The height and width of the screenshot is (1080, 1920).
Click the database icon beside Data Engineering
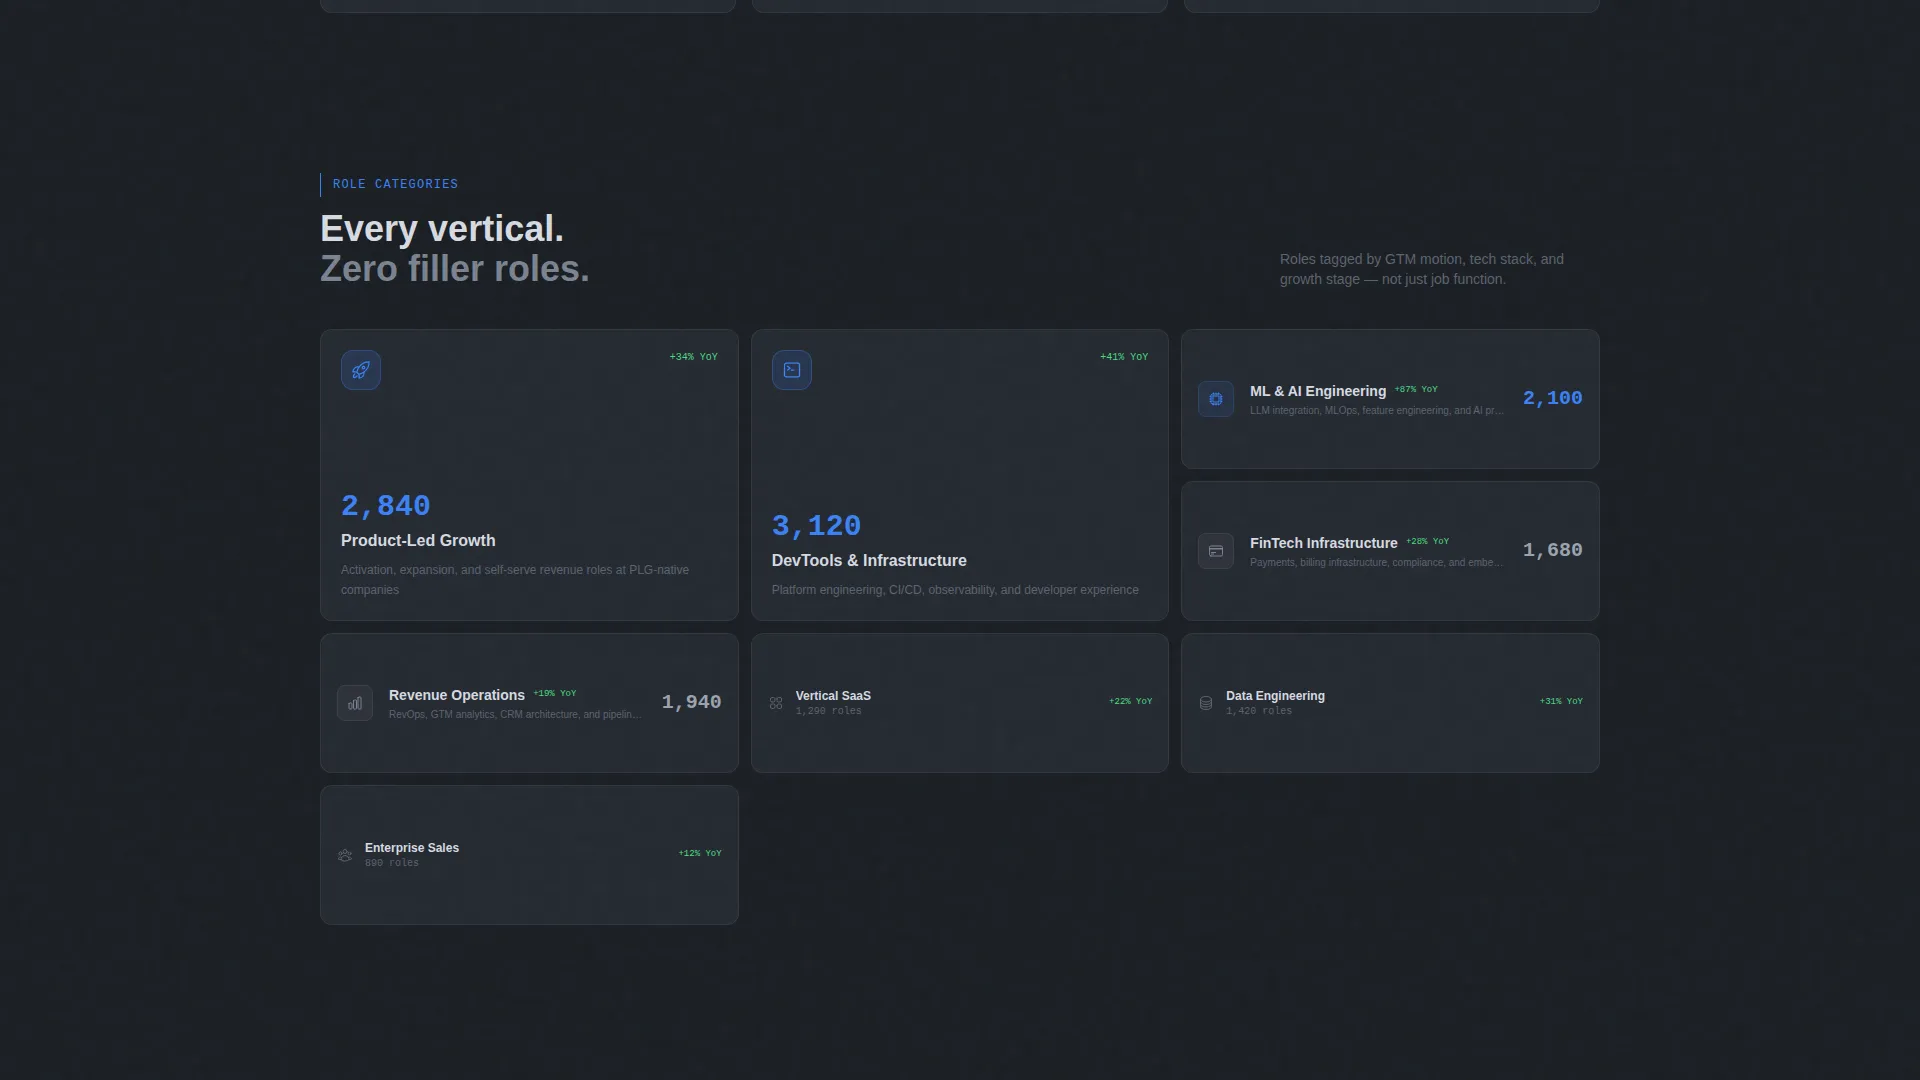pyautogui.click(x=1206, y=703)
